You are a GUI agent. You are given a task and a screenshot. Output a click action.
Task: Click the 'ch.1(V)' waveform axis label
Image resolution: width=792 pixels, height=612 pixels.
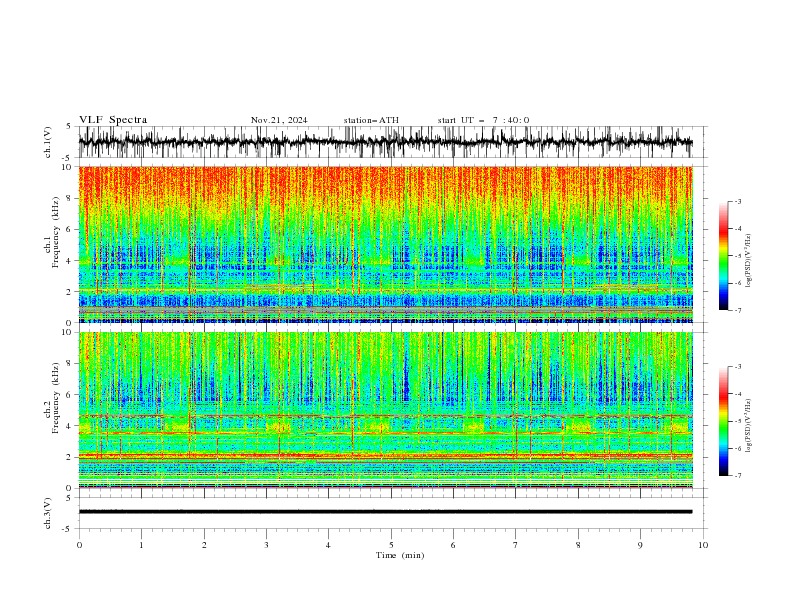pyautogui.click(x=48, y=142)
